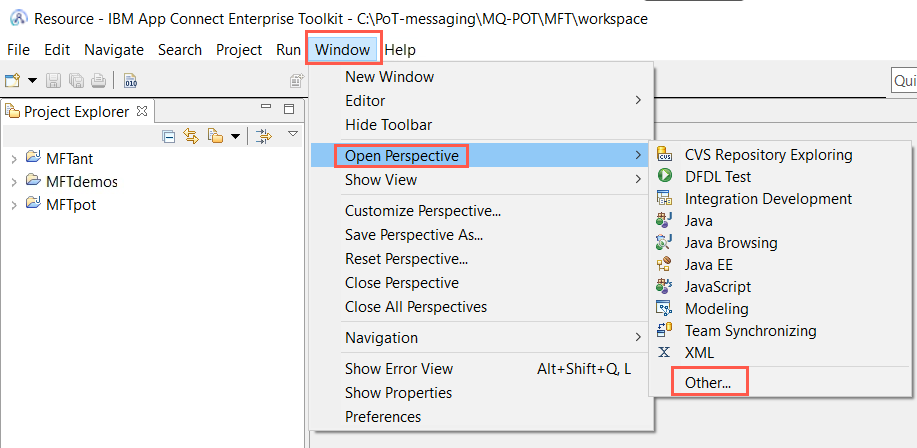
Task: Choose Save Perspective As...
Action: (481, 235)
